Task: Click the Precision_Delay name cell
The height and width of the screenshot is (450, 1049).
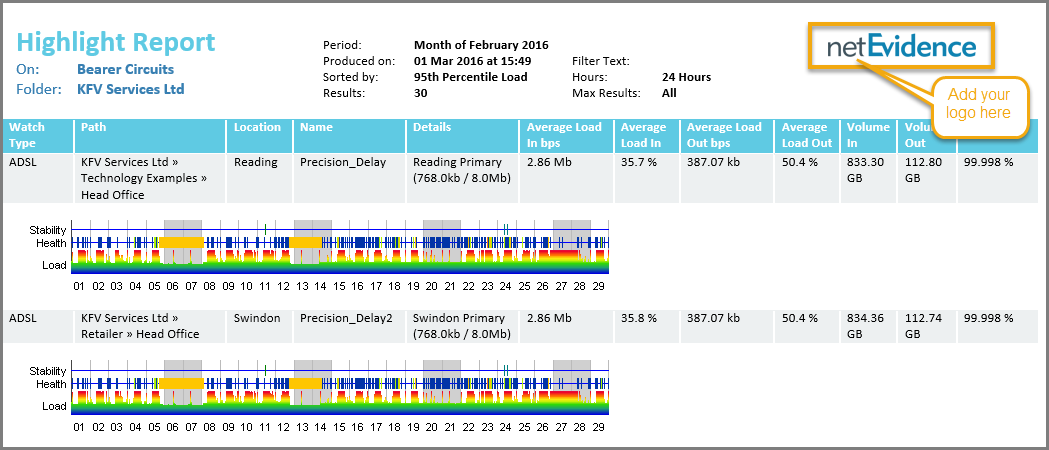Action: click(349, 178)
